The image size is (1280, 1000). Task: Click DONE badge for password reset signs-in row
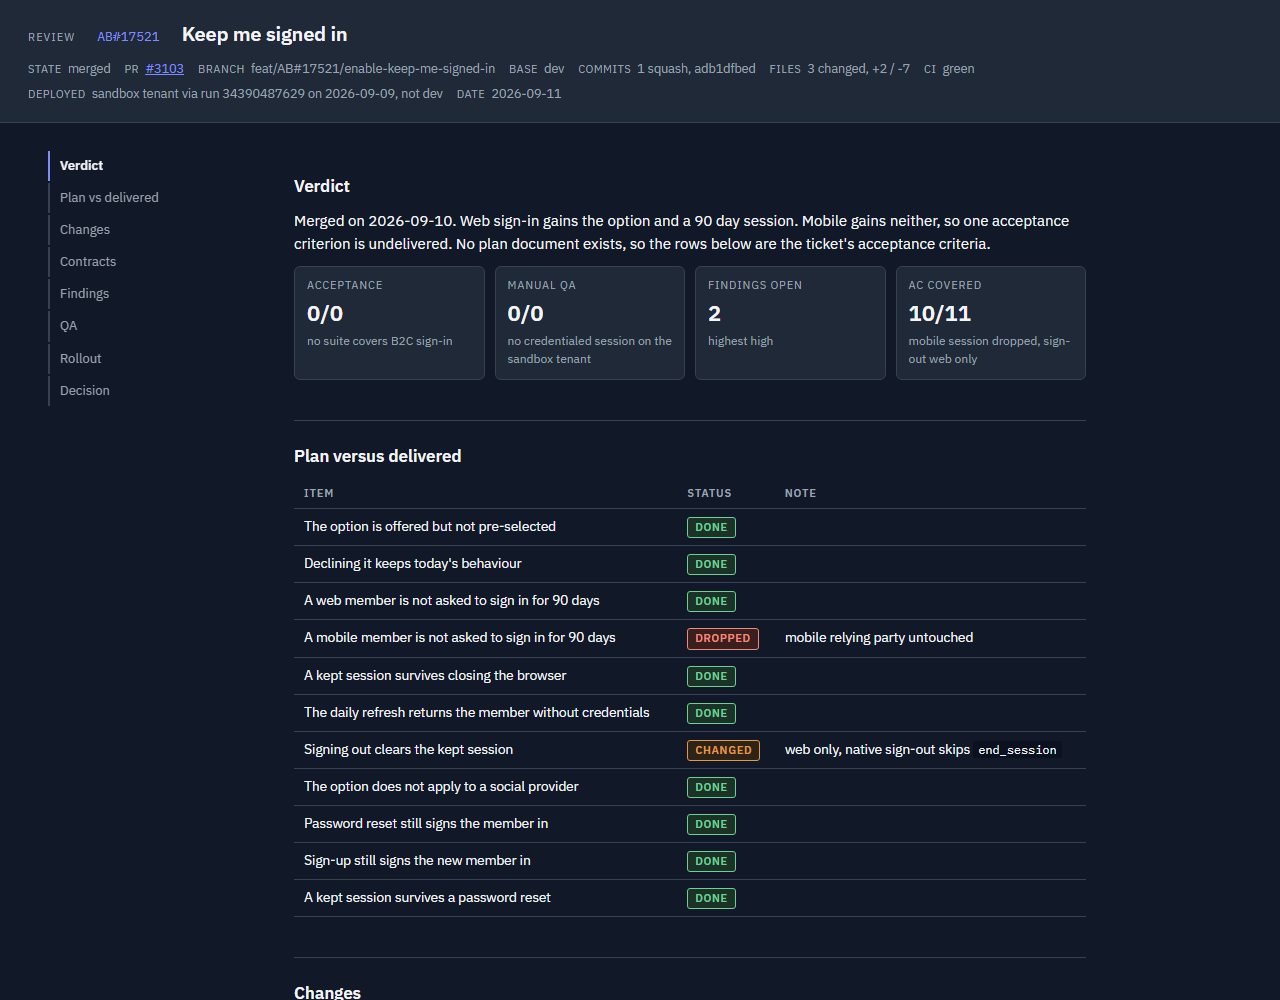711,824
